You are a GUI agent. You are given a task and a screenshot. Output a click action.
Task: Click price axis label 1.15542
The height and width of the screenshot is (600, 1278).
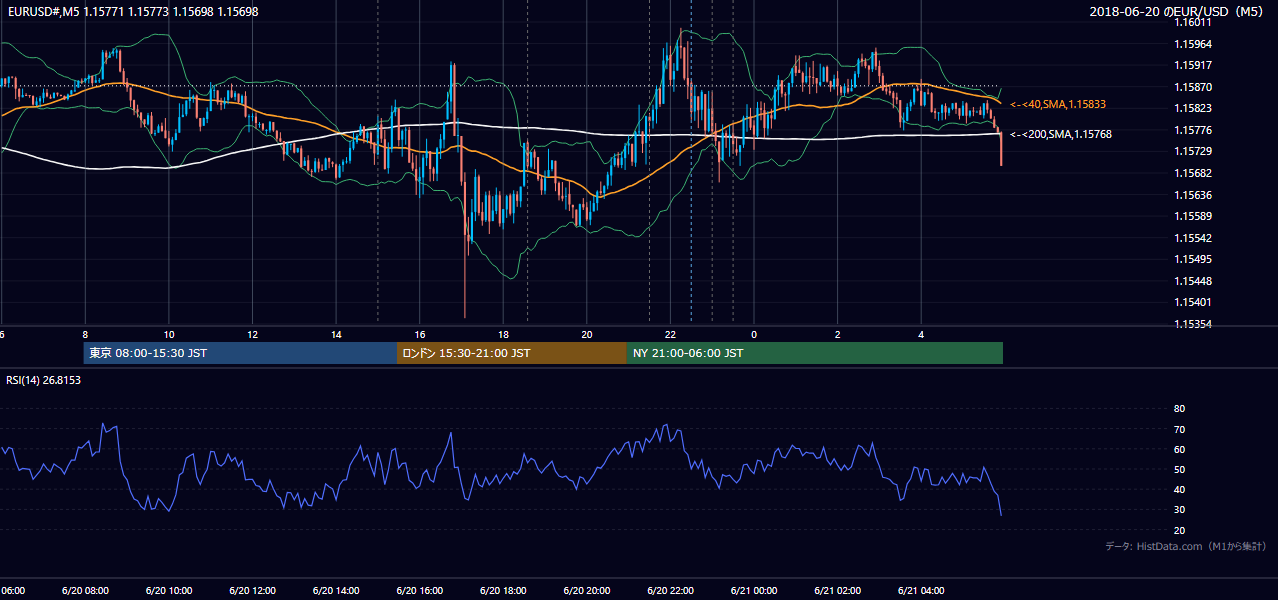(x=1193, y=238)
